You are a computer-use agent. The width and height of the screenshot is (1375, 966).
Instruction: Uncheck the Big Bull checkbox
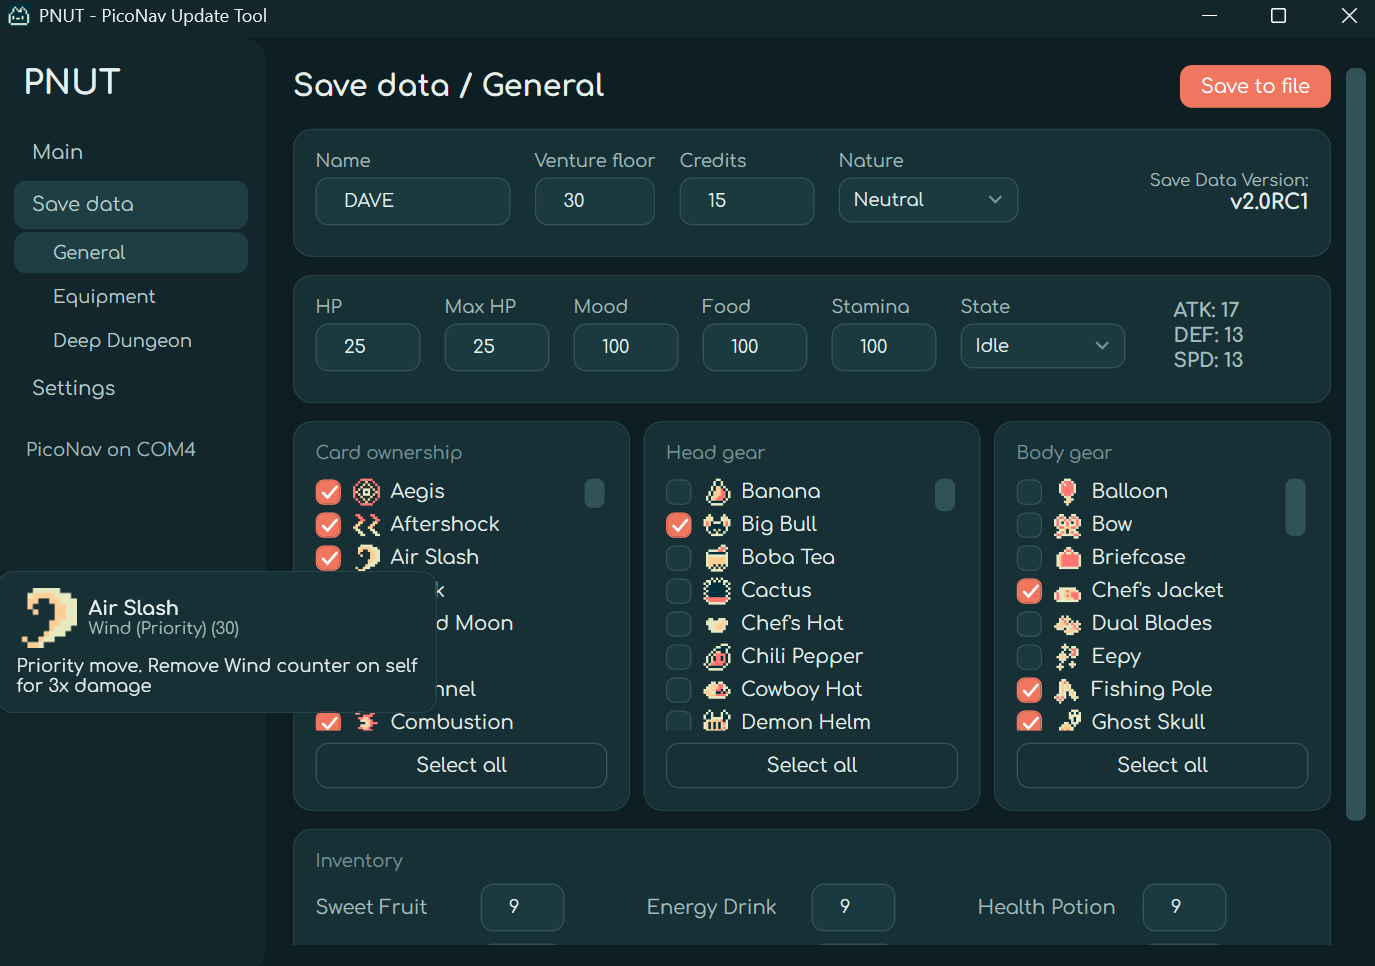pyautogui.click(x=679, y=525)
